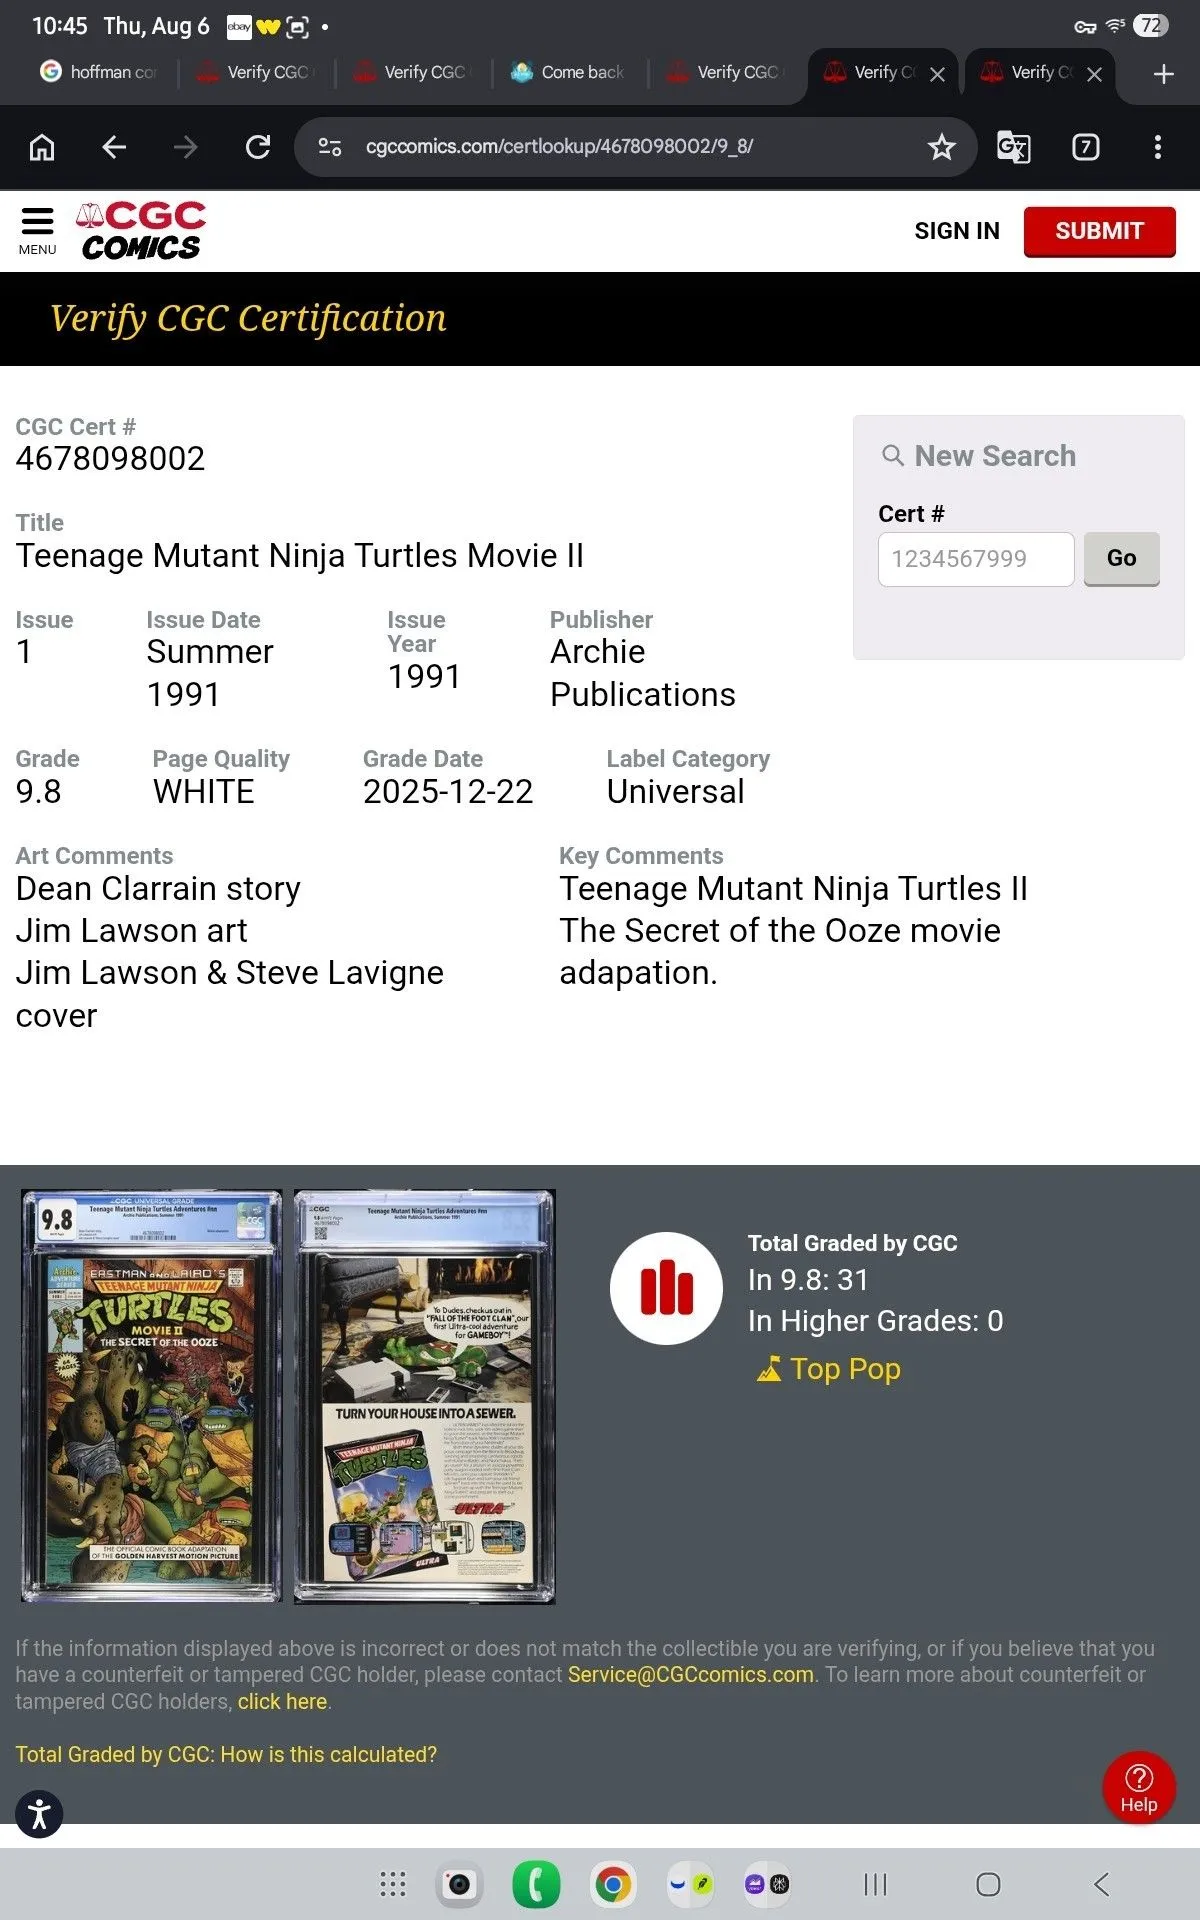This screenshot has height=1920, width=1200.
Task: Select the second Verify CGC tab
Action: (412, 72)
